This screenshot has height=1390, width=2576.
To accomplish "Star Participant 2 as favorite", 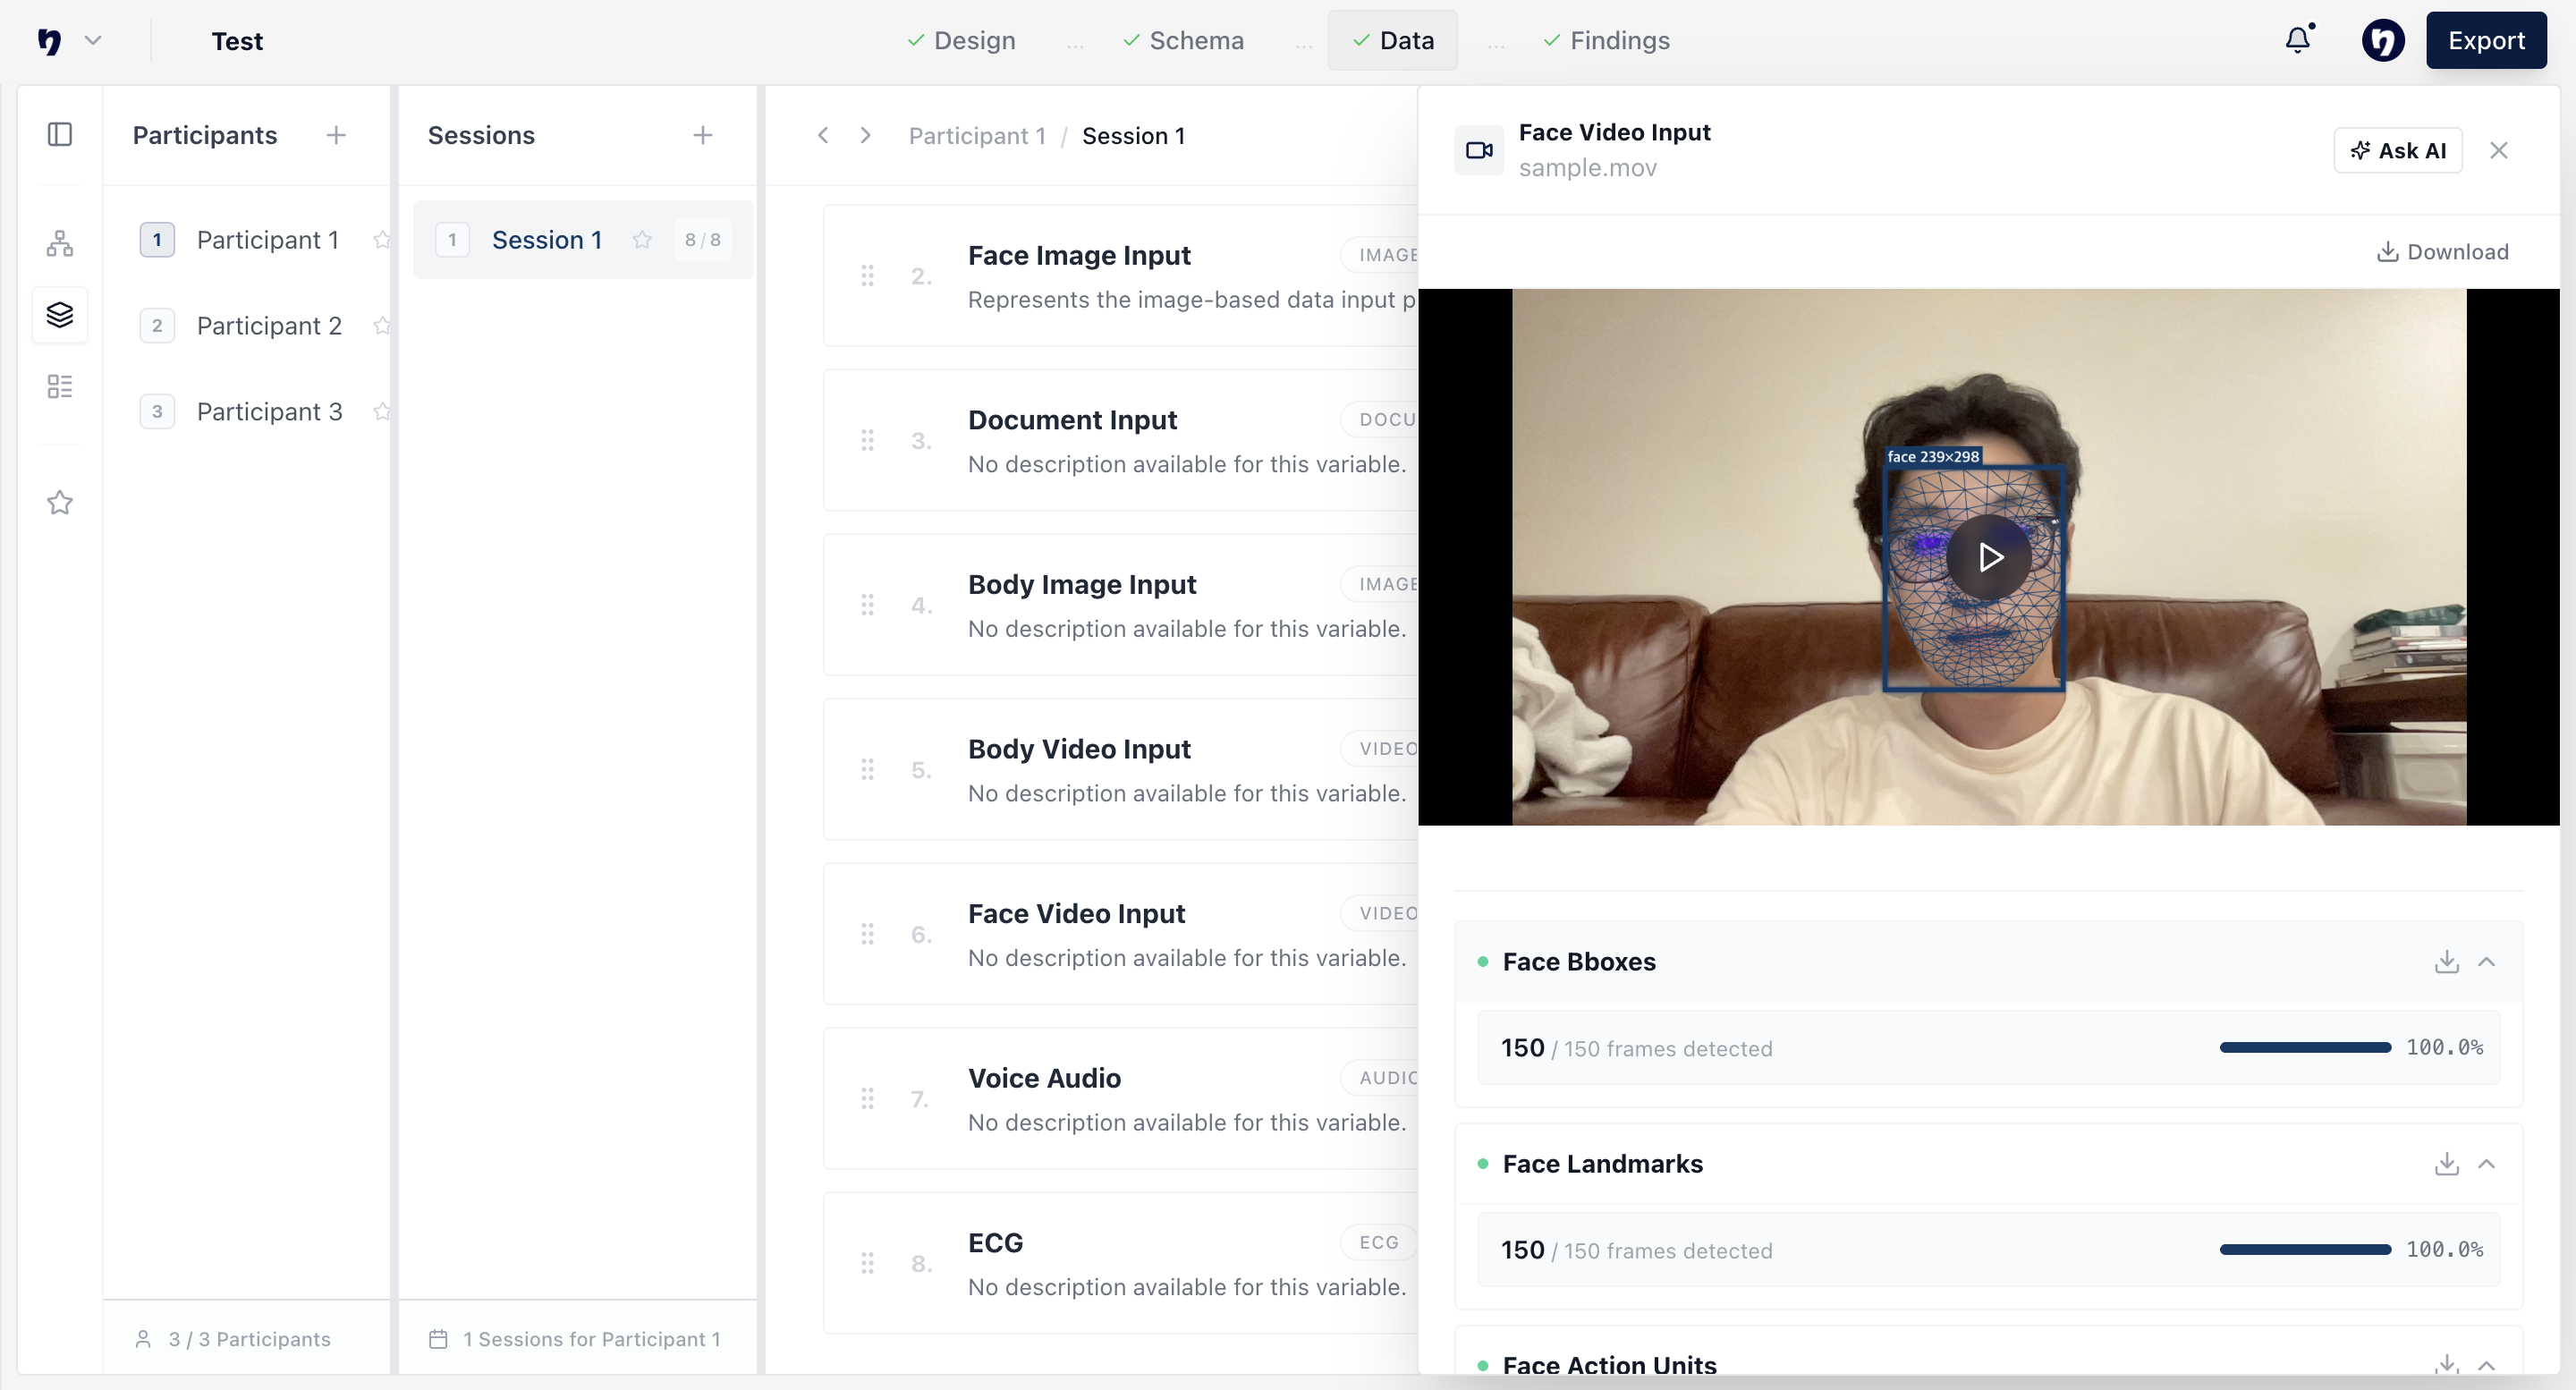I will (x=382, y=325).
